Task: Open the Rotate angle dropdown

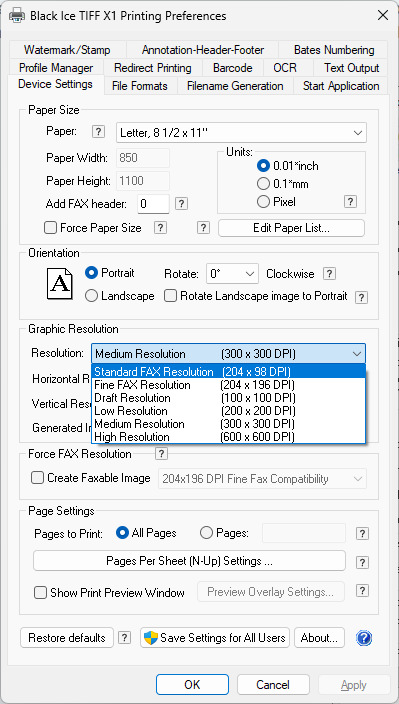Action: [x=232, y=274]
